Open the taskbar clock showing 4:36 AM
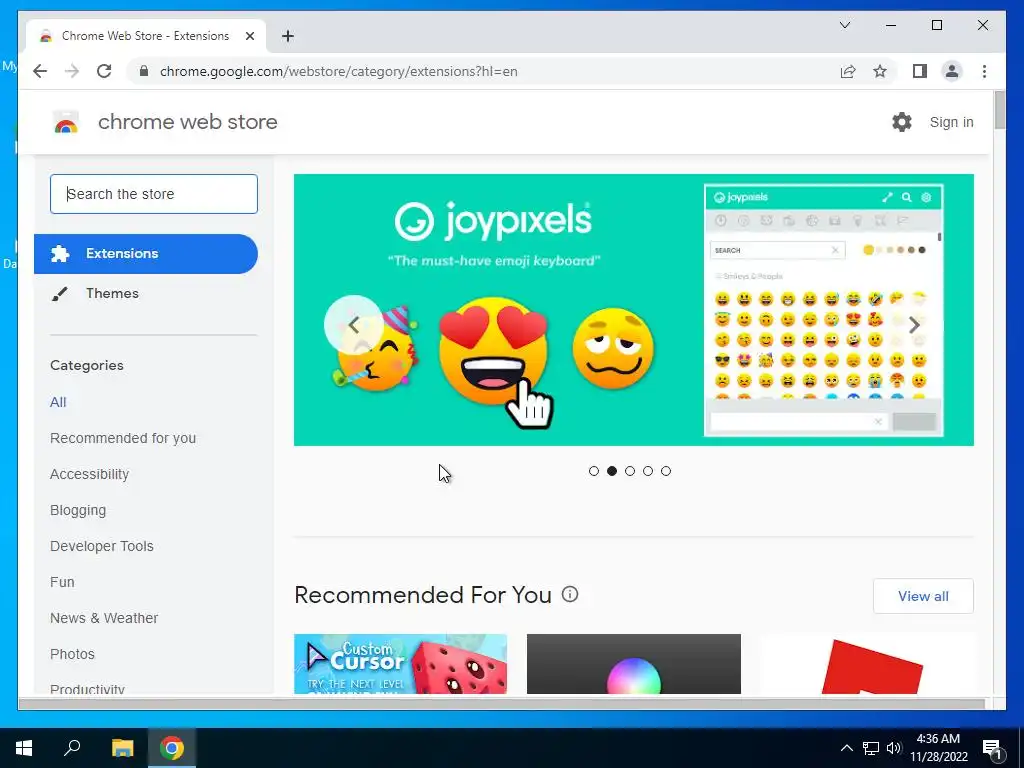Image resolution: width=1024 pixels, height=768 pixels. coord(938,748)
